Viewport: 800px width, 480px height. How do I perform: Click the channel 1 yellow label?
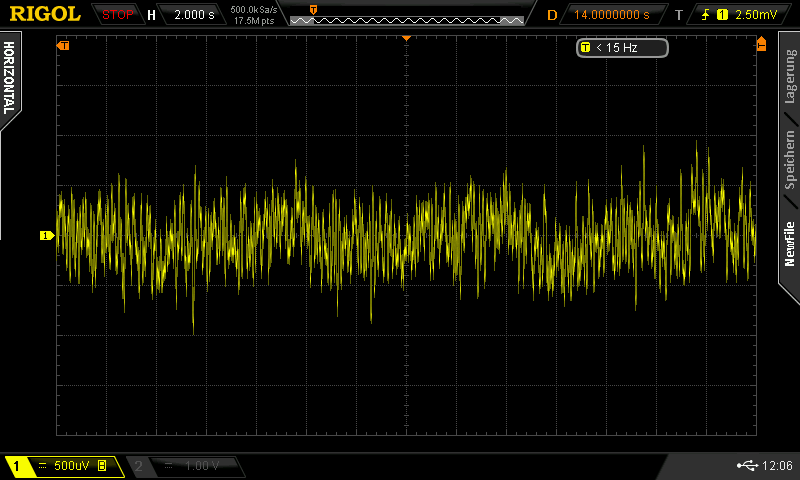tap(16, 466)
